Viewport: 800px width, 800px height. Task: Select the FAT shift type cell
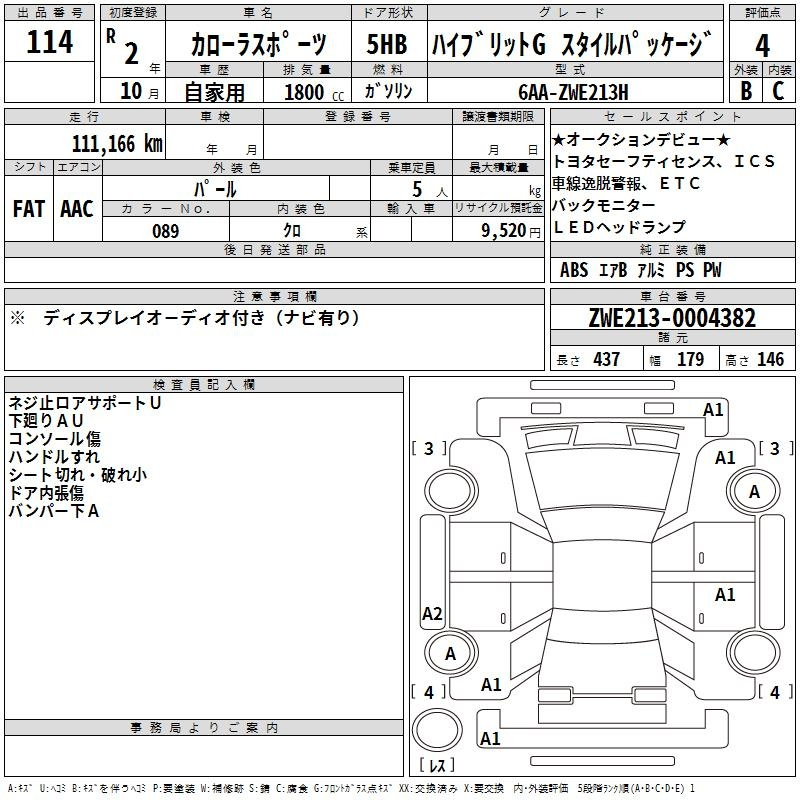coord(28,208)
